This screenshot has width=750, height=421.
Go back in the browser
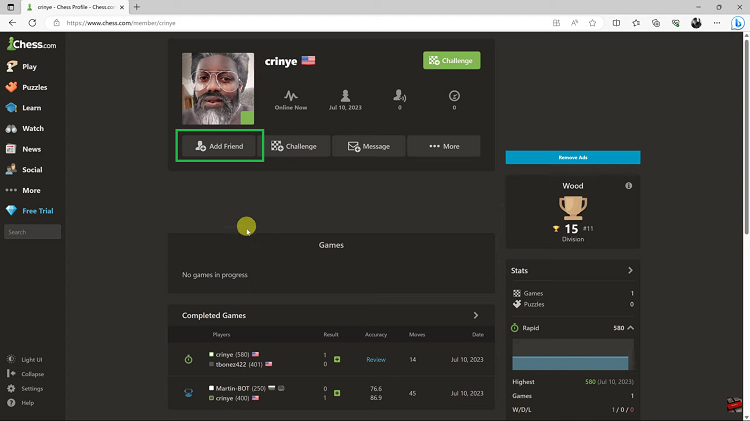click(12, 22)
